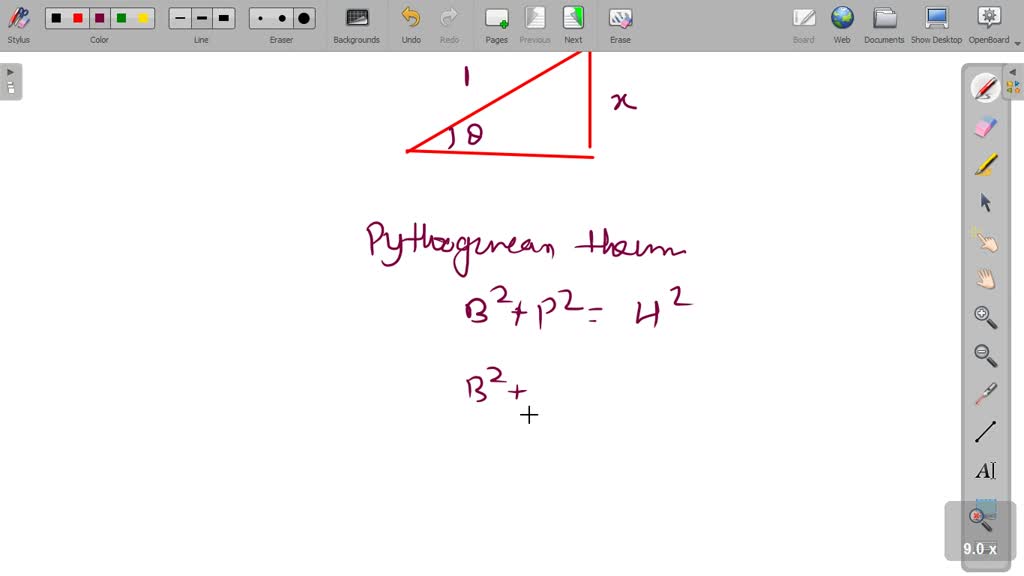Image resolution: width=1024 pixels, height=576 pixels.
Task: Select the Eraser tool in side palette
Action: pyautogui.click(x=985, y=127)
